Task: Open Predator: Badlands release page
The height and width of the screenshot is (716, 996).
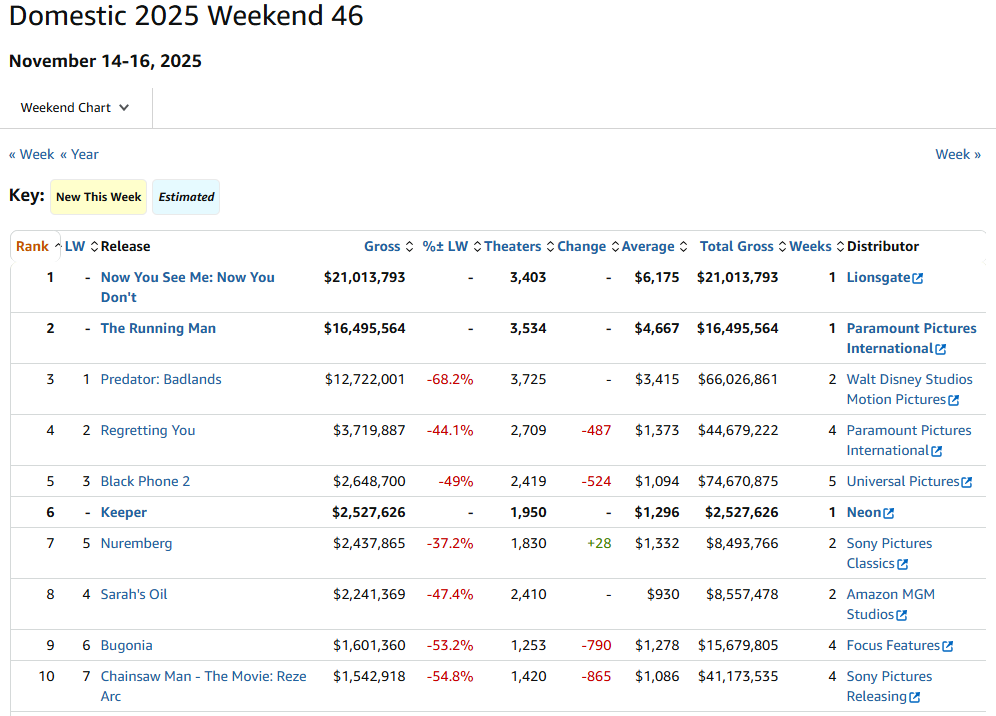Action: click(x=161, y=379)
